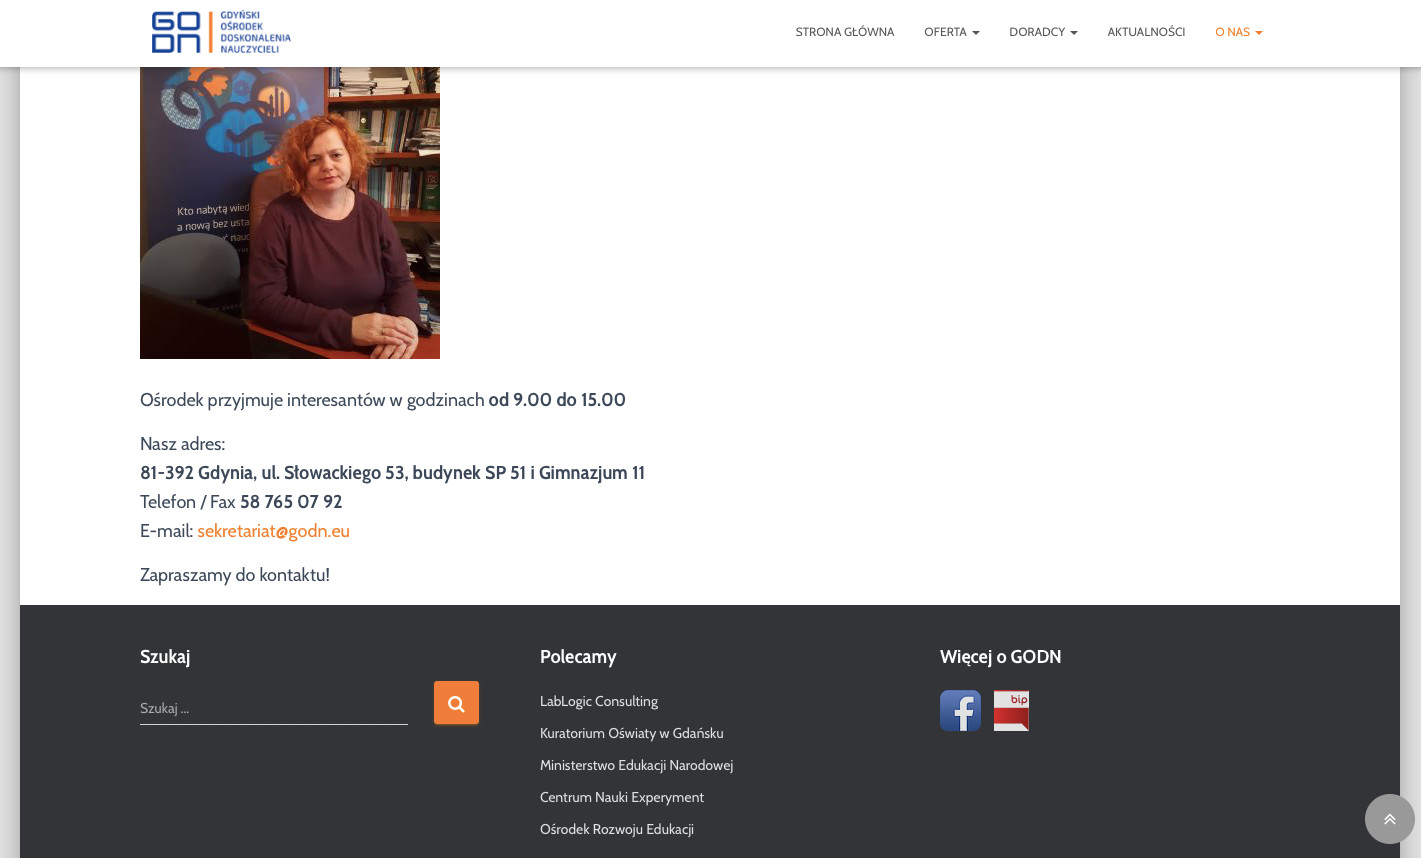
Task: Open the LabLogic Consulting link
Action: coord(599,701)
